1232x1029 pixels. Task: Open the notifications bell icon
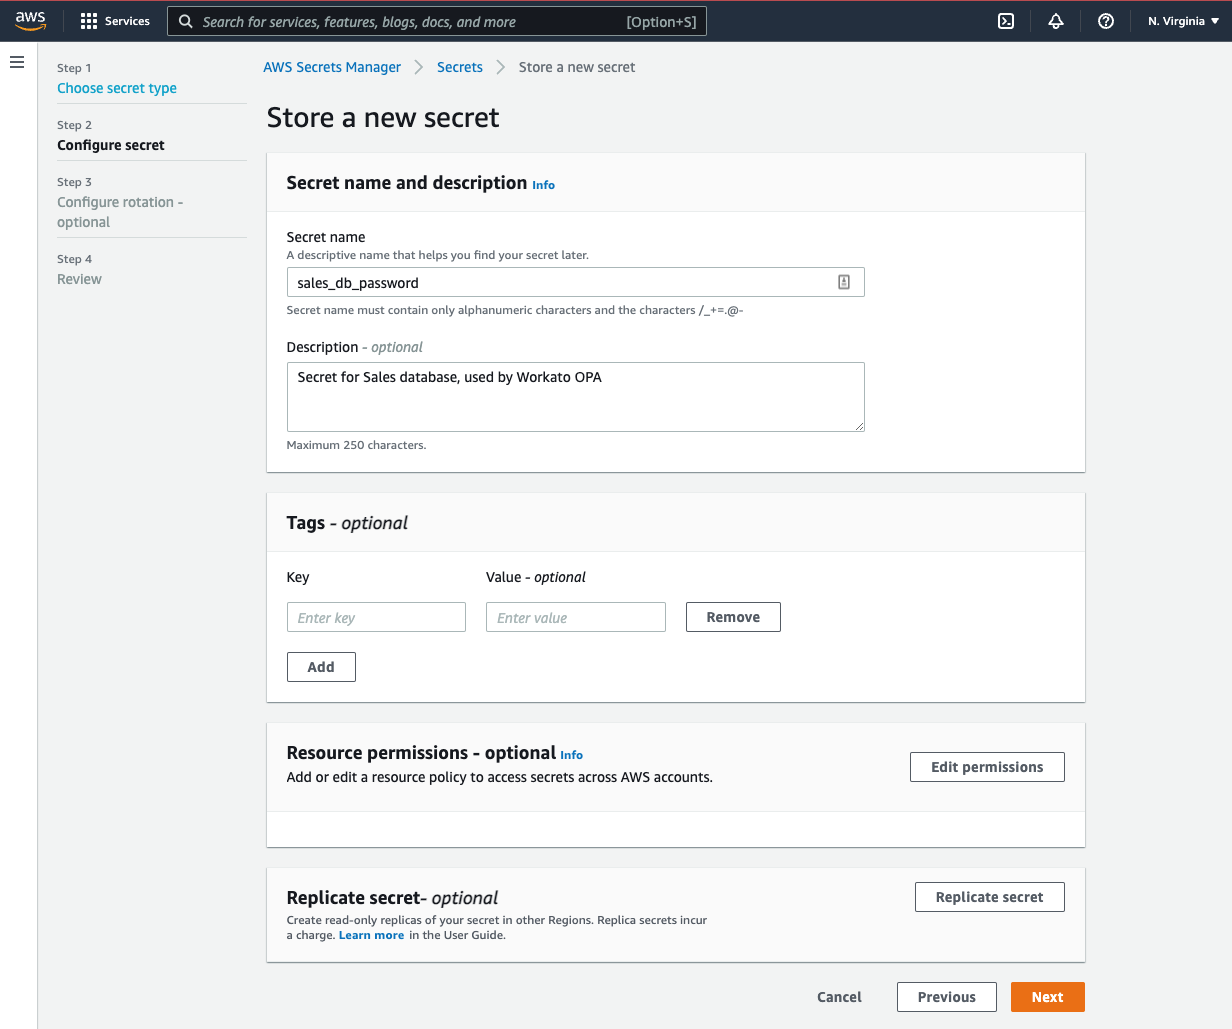tap(1056, 20)
